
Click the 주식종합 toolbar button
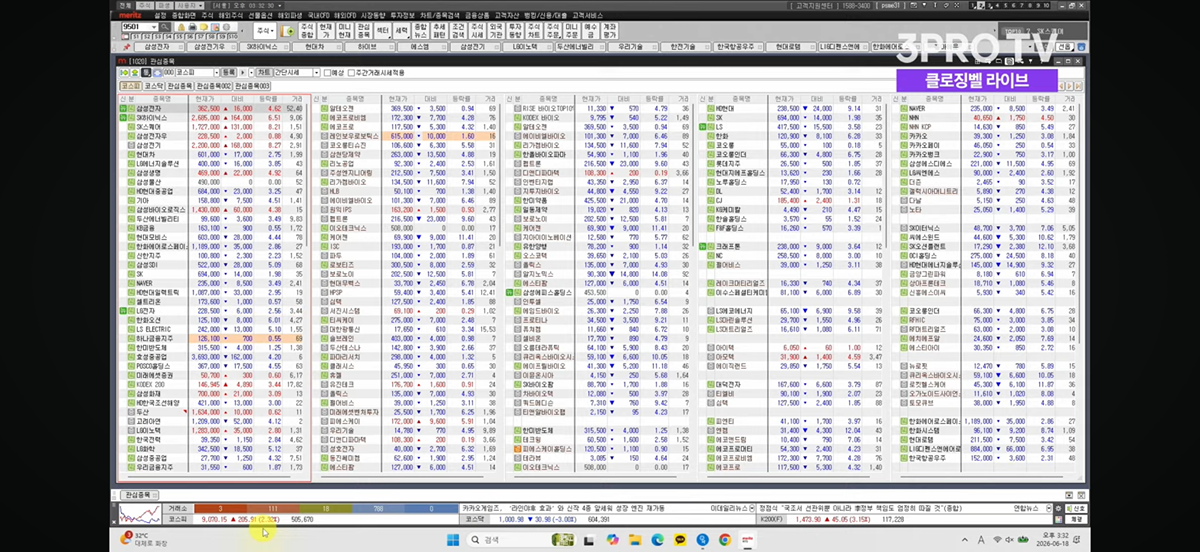(307, 31)
